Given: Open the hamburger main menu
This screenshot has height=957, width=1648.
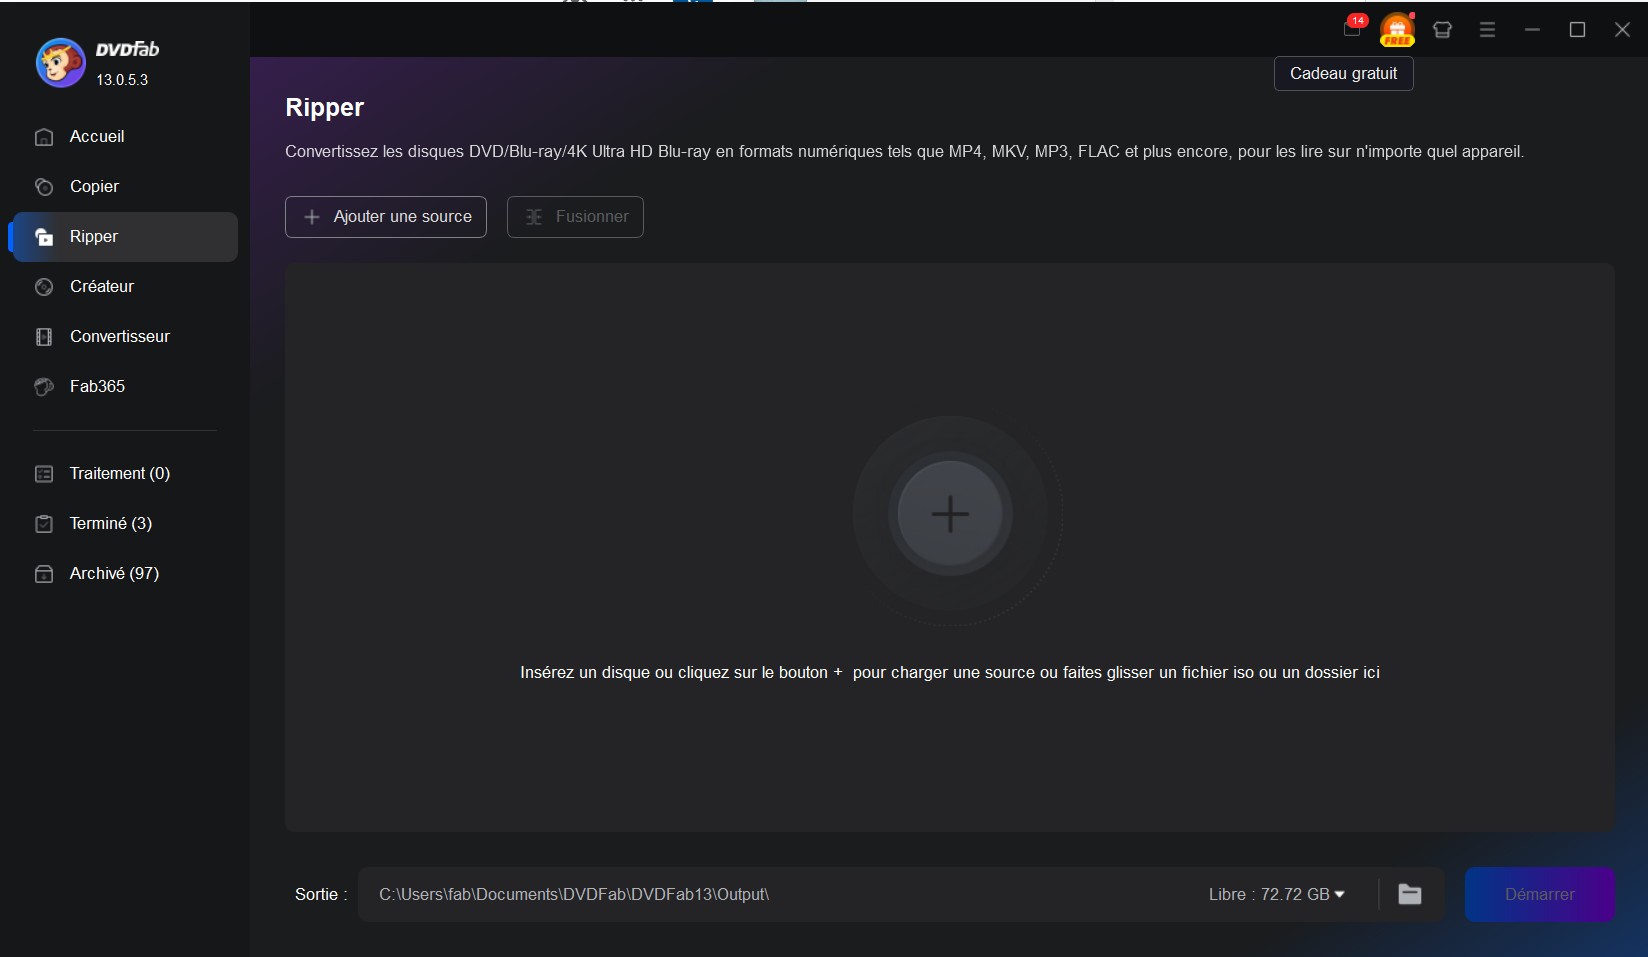Looking at the screenshot, I should point(1487,30).
